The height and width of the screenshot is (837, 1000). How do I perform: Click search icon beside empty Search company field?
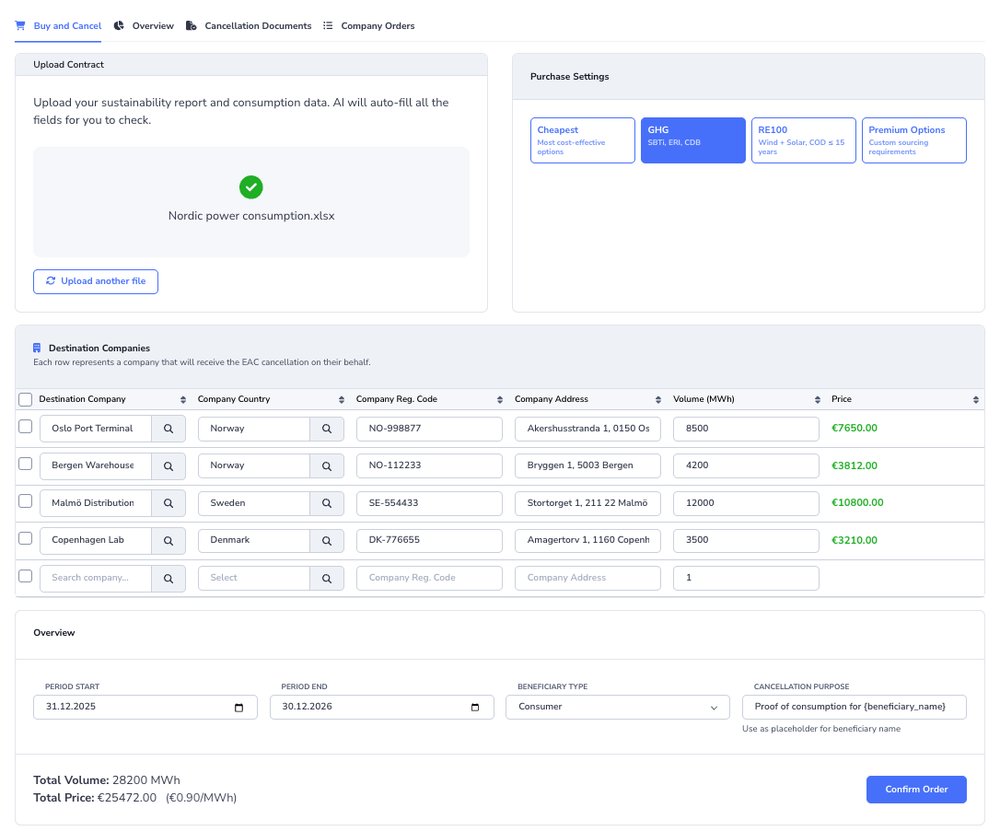pos(168,579)
